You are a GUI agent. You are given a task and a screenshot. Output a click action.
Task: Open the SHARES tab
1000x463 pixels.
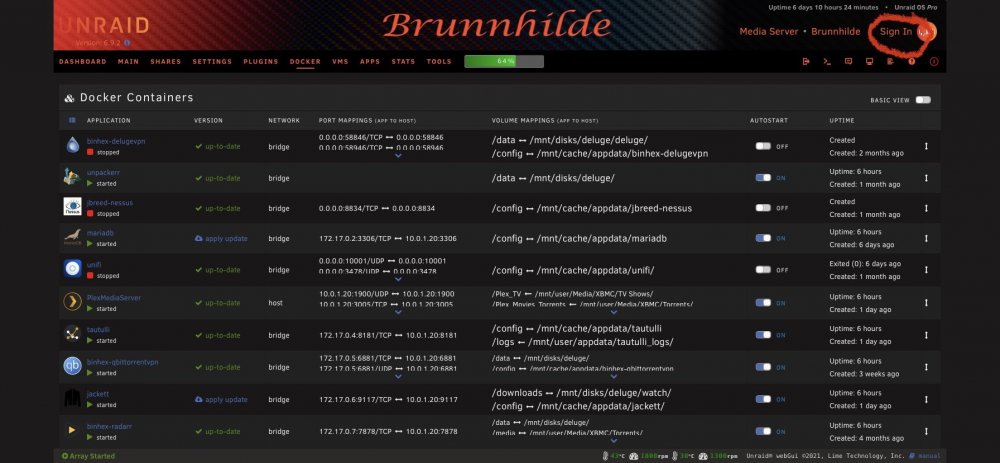(x=166, y=62)
